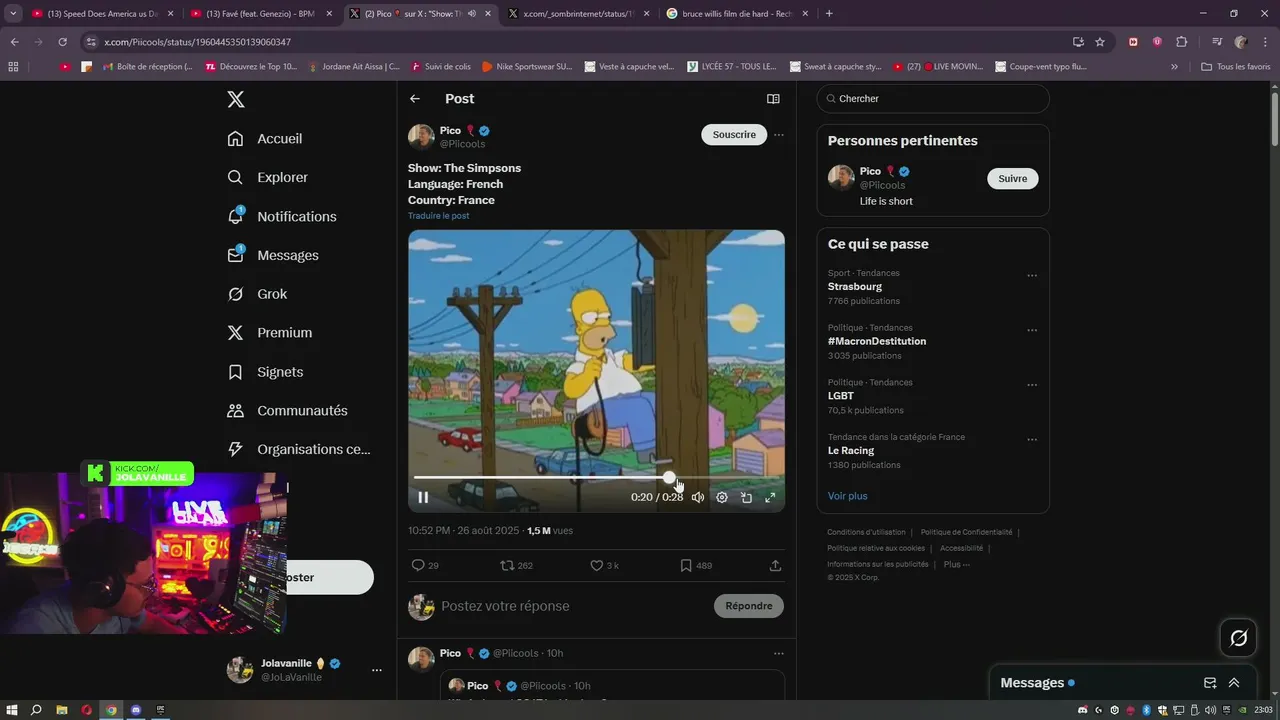
Task: Open options for the #MacronDestitution trend
Action: click(x=1032, y=330)
